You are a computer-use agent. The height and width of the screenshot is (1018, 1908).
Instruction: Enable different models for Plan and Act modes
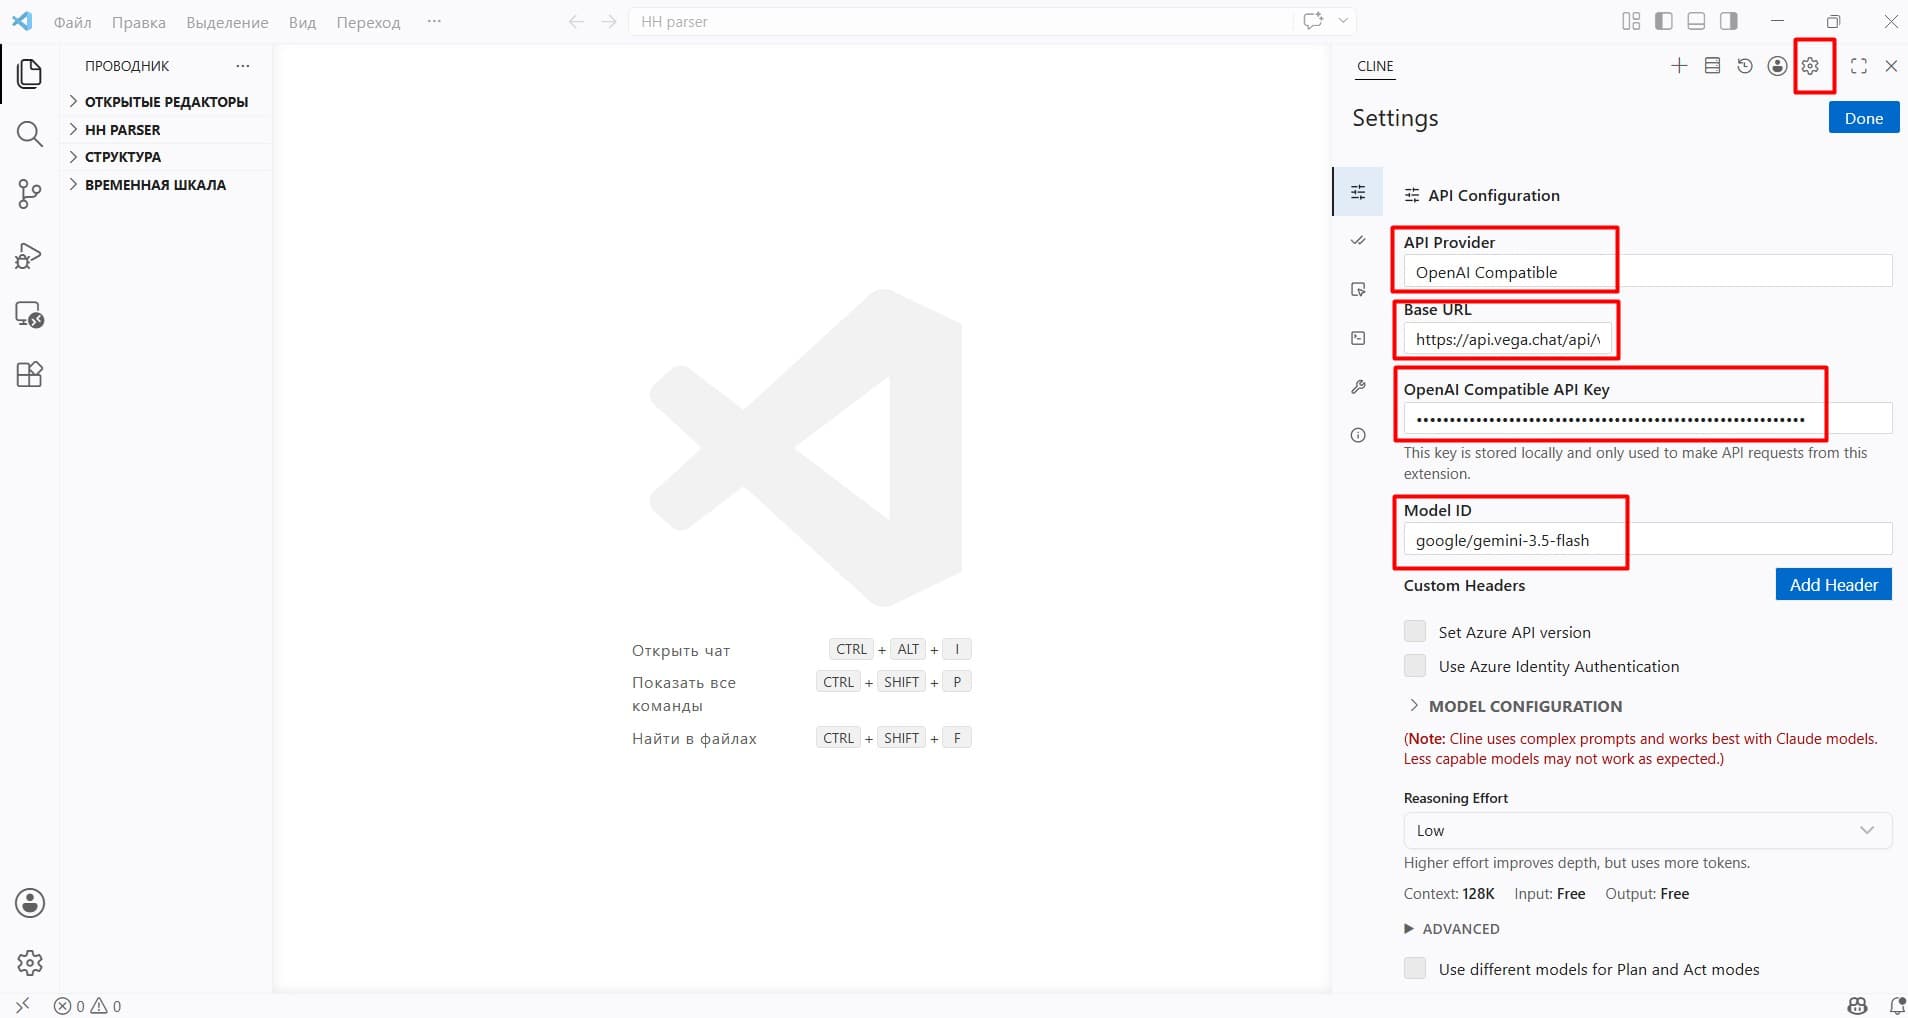click(1415, 968)
